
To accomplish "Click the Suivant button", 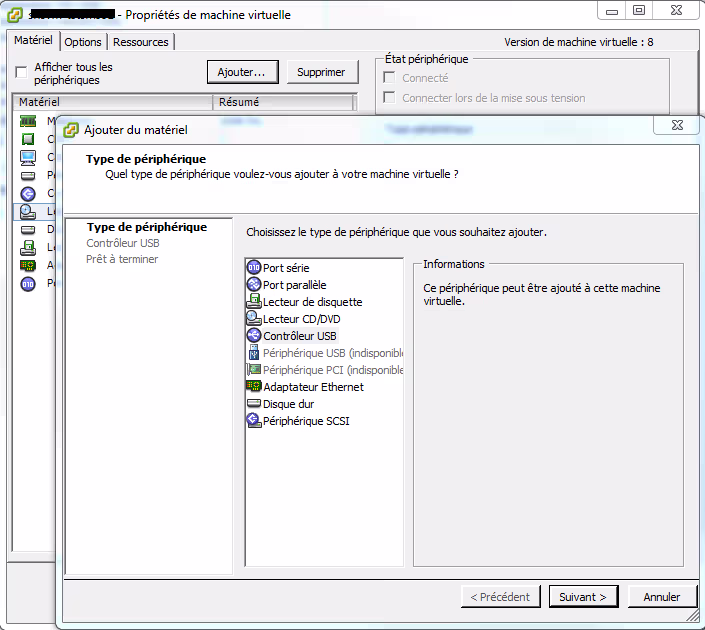I will [x=583, y=597].
